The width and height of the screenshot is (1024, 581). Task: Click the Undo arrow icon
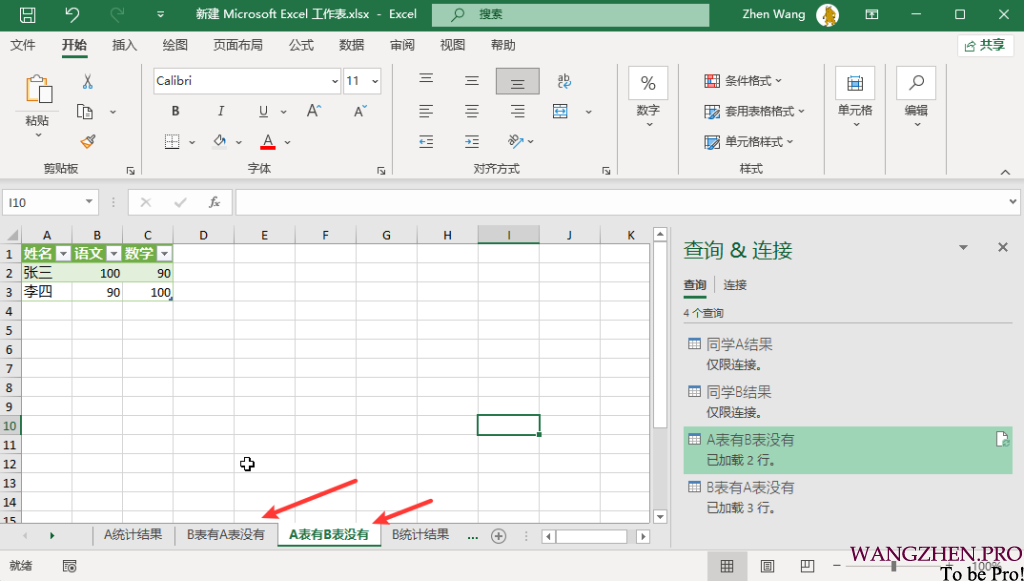tap(72, 15)
